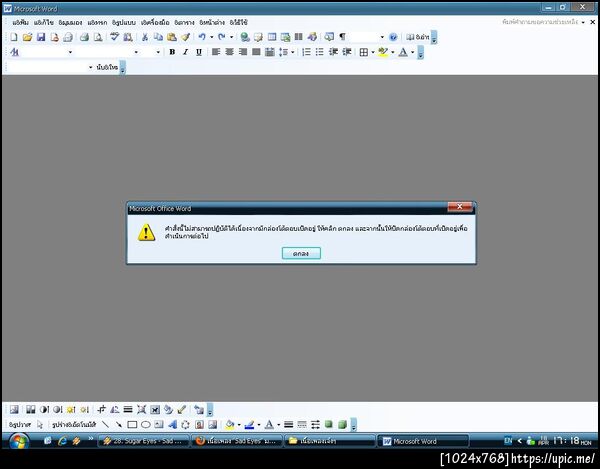Screen dimensions: 600x469
Task: Click ตกลง (OK) in the warning dialog
Action: click(301, 253)
